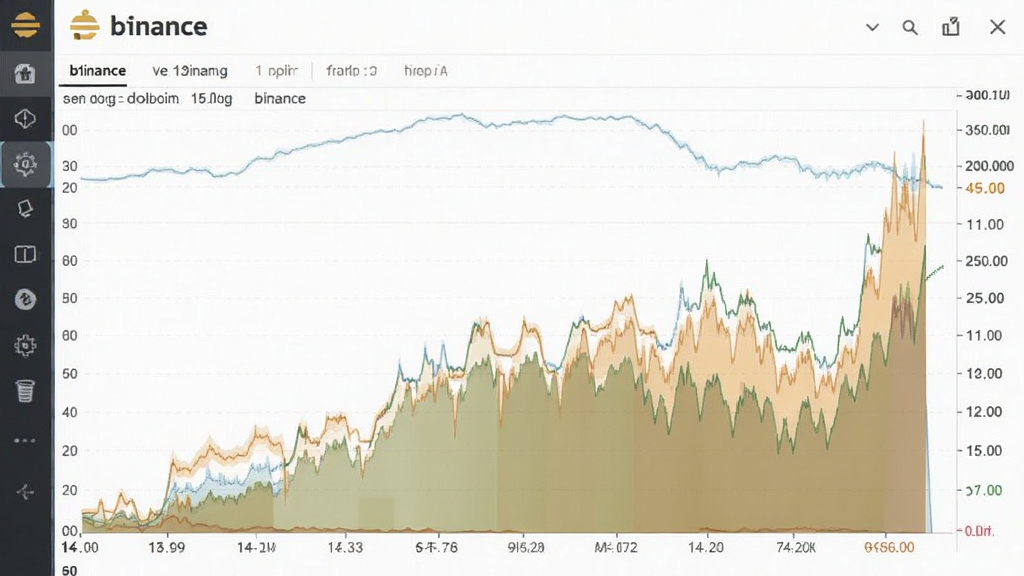The height and width of the screenshot is (576, 1024).
Task: Click the trash bin icon in the sidebar
Action: [x=25, y=391]
